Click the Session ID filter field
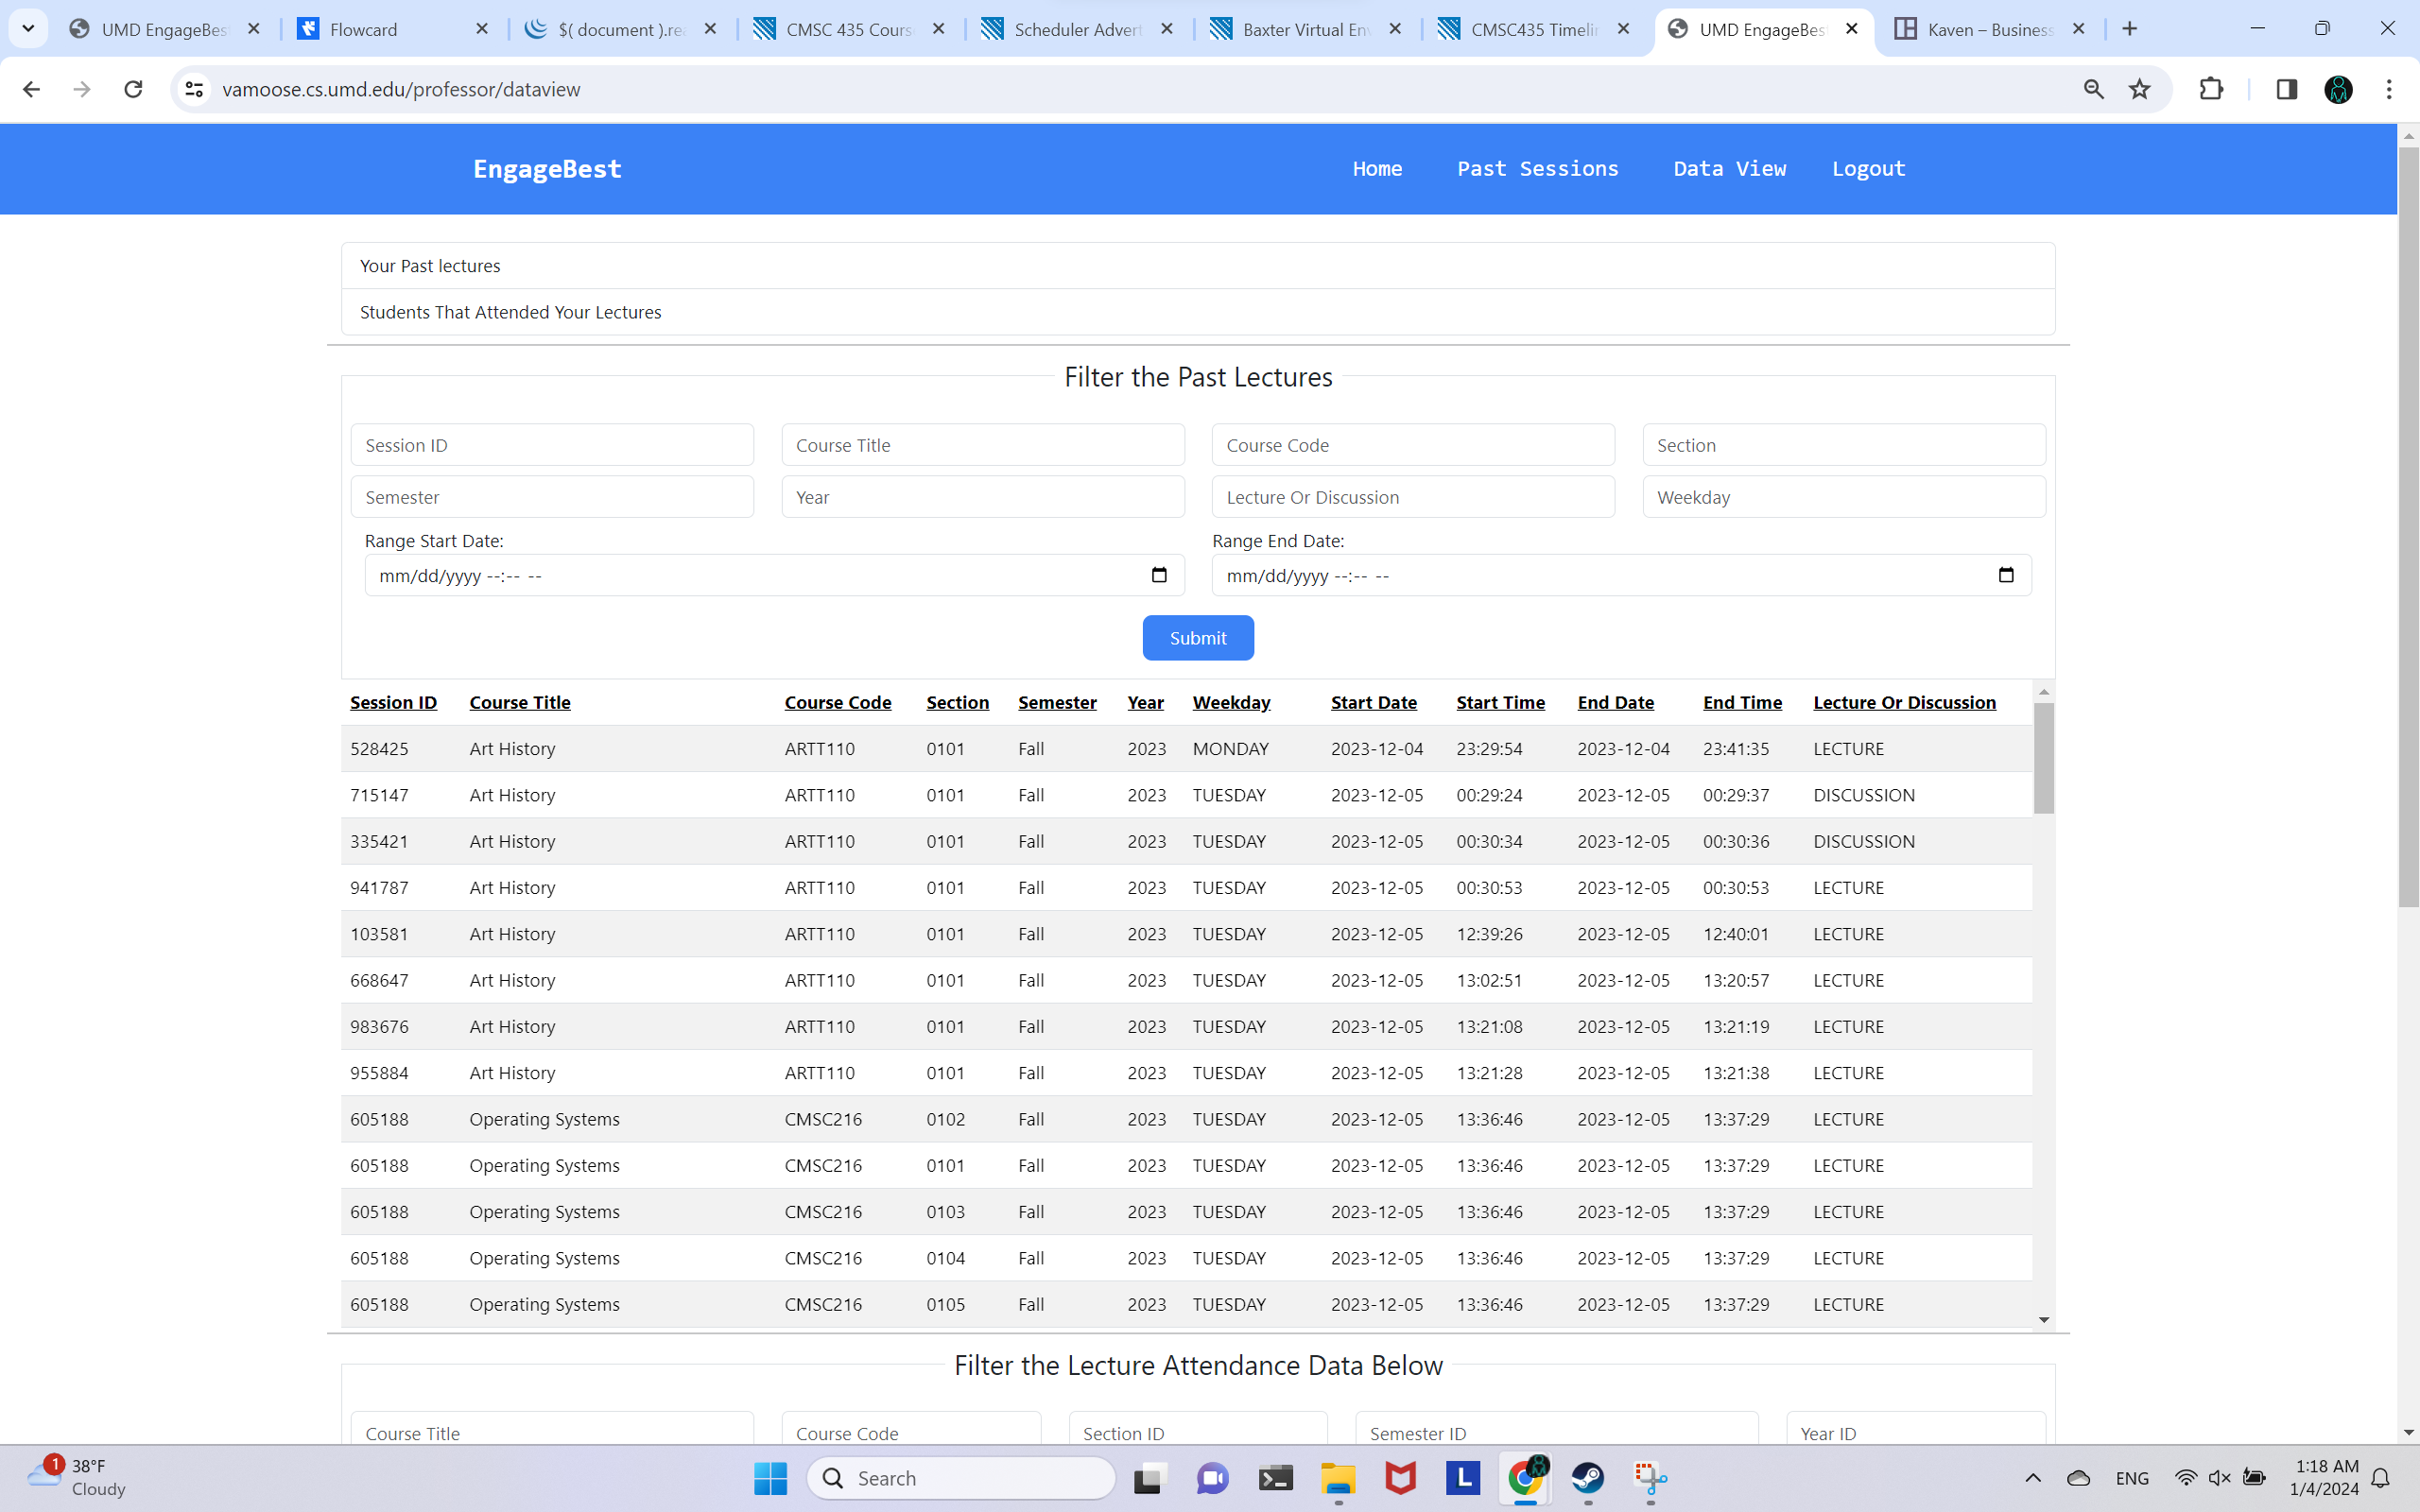This screenshot has width=2420, height=1512. (552, 445)
